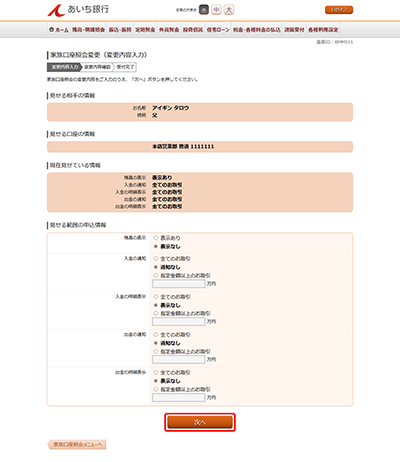Click the ログオフ button
The height and width of the screenshot is (462, 400).
[339, 10]
